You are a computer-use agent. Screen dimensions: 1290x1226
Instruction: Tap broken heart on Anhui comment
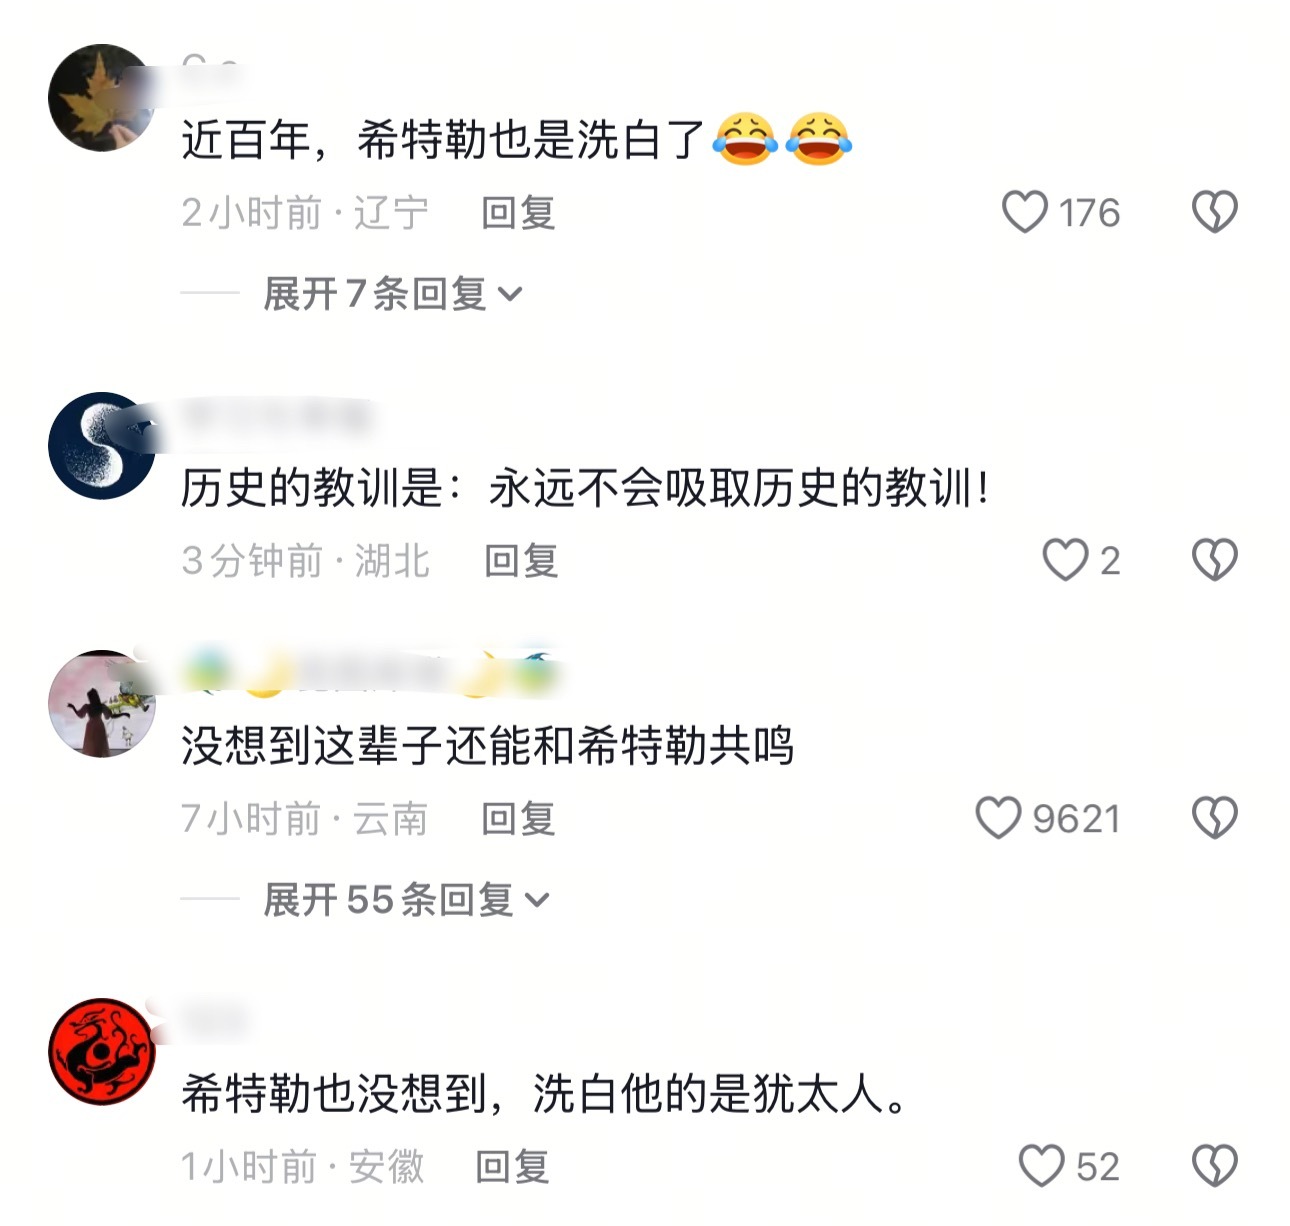(x=1215, y=1166)
